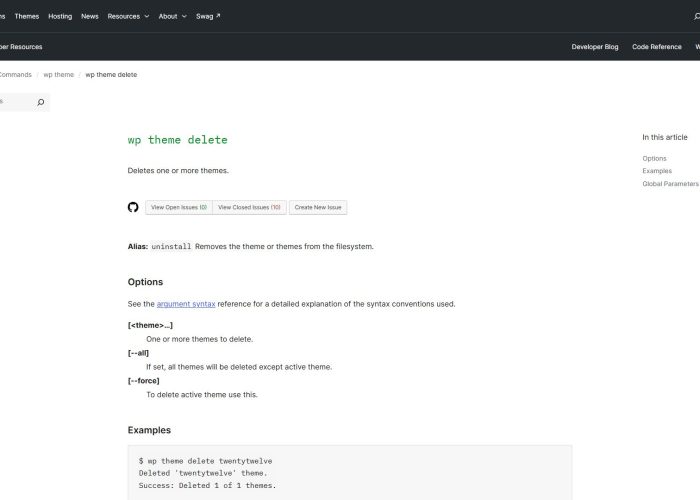This screenshot has width=700, height=500.
Task: Go to wp theme breadcrumb
Action: (58, 75)
